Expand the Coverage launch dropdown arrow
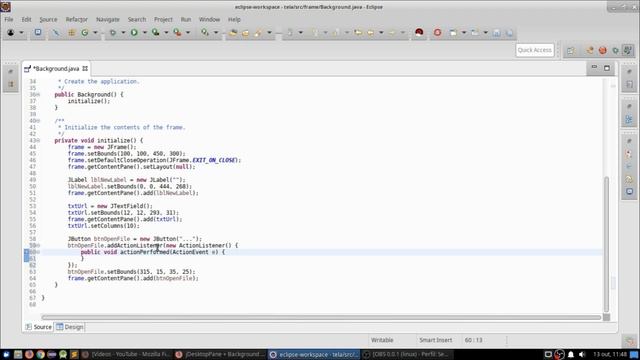This screenshot has width=640, height=360. [x=166, y=33]
